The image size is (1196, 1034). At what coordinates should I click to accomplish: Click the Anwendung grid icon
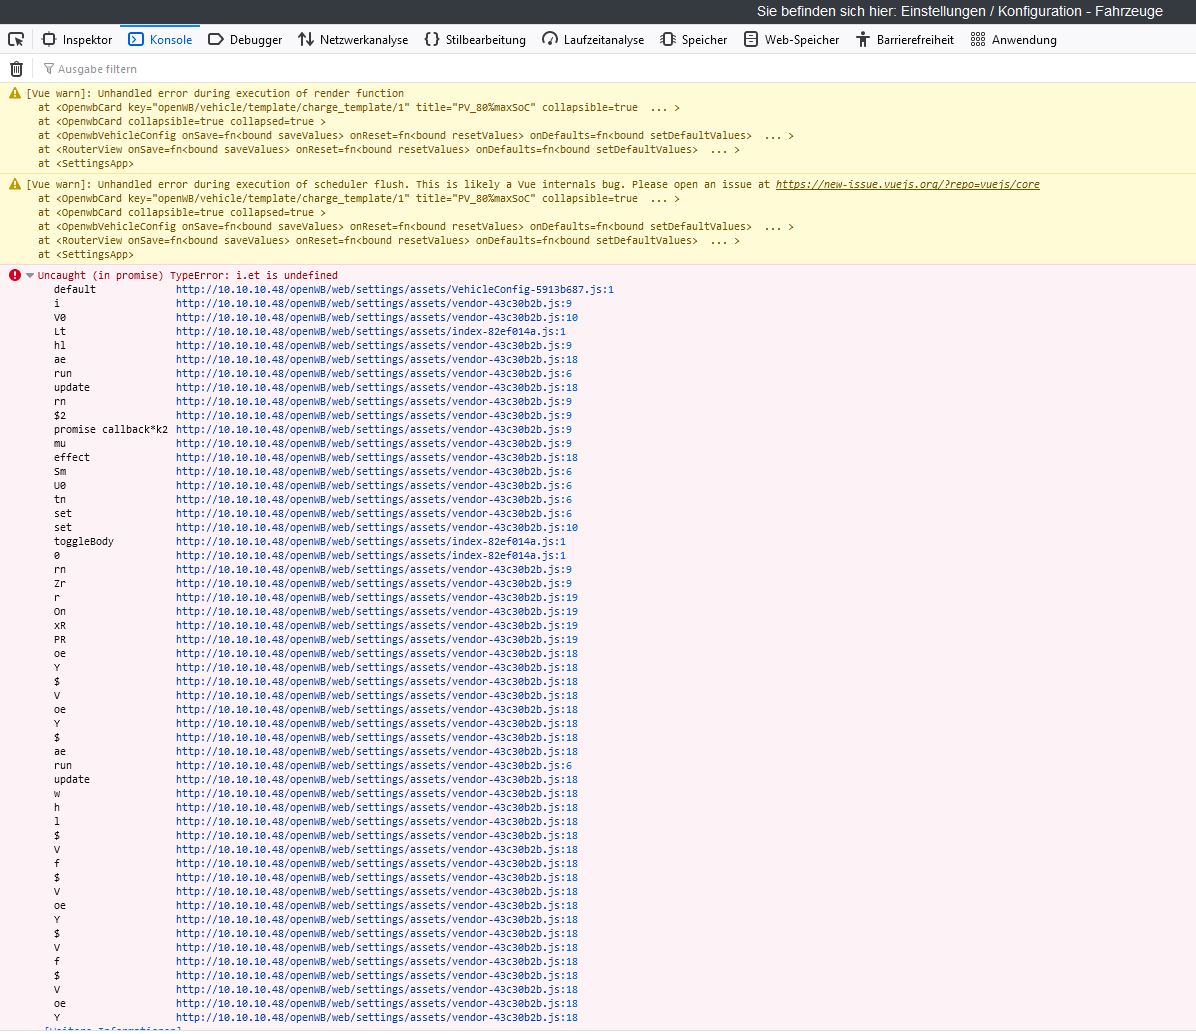[977, 40]
